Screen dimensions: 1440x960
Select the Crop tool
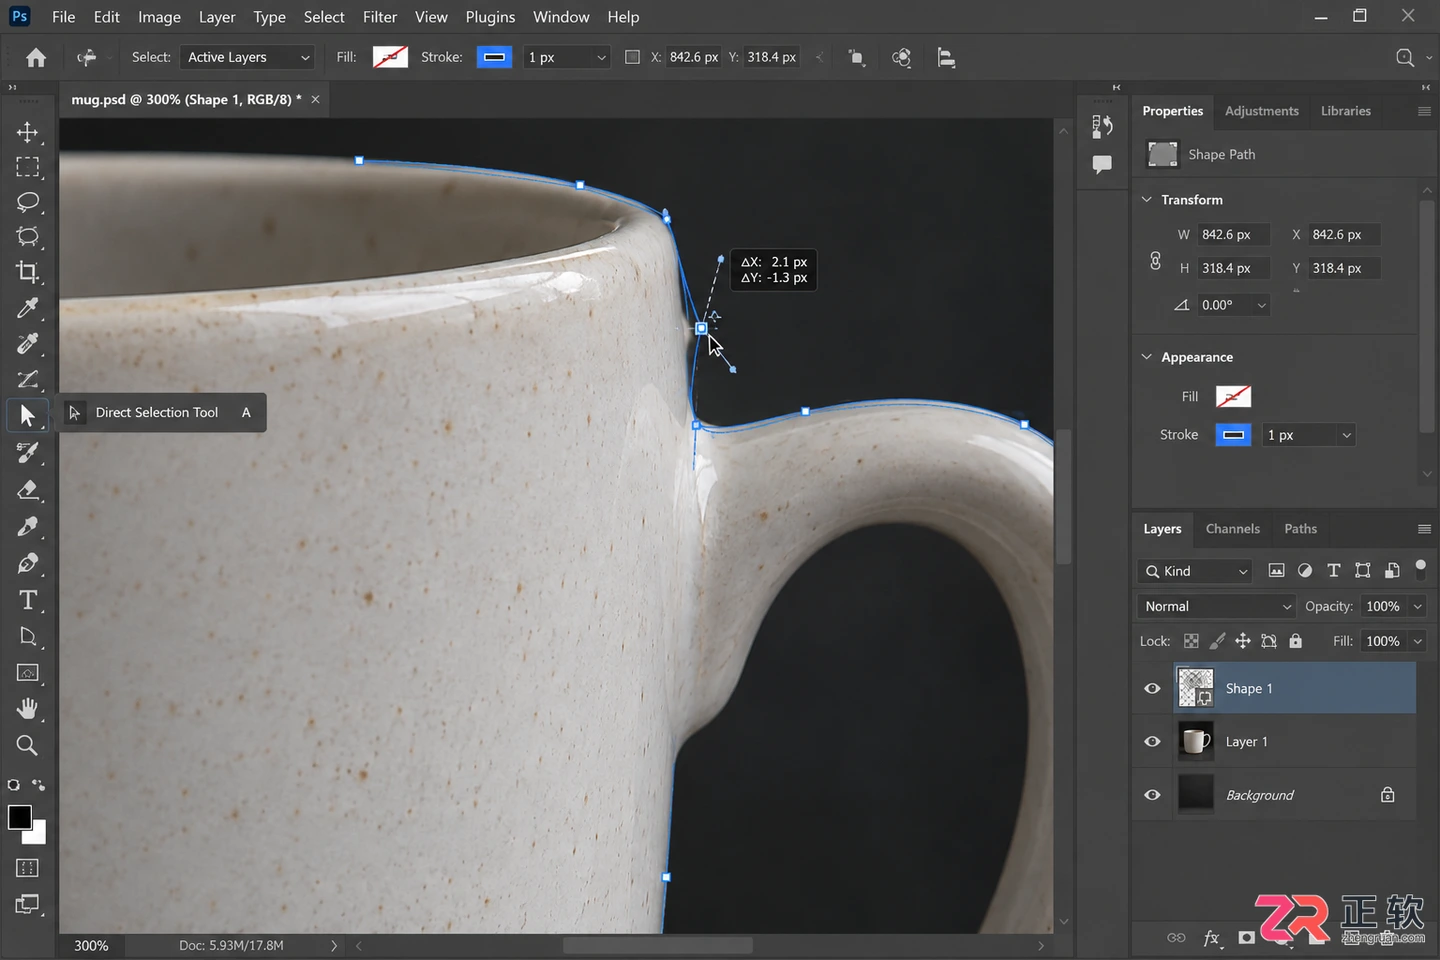click(x=27, y=272)
